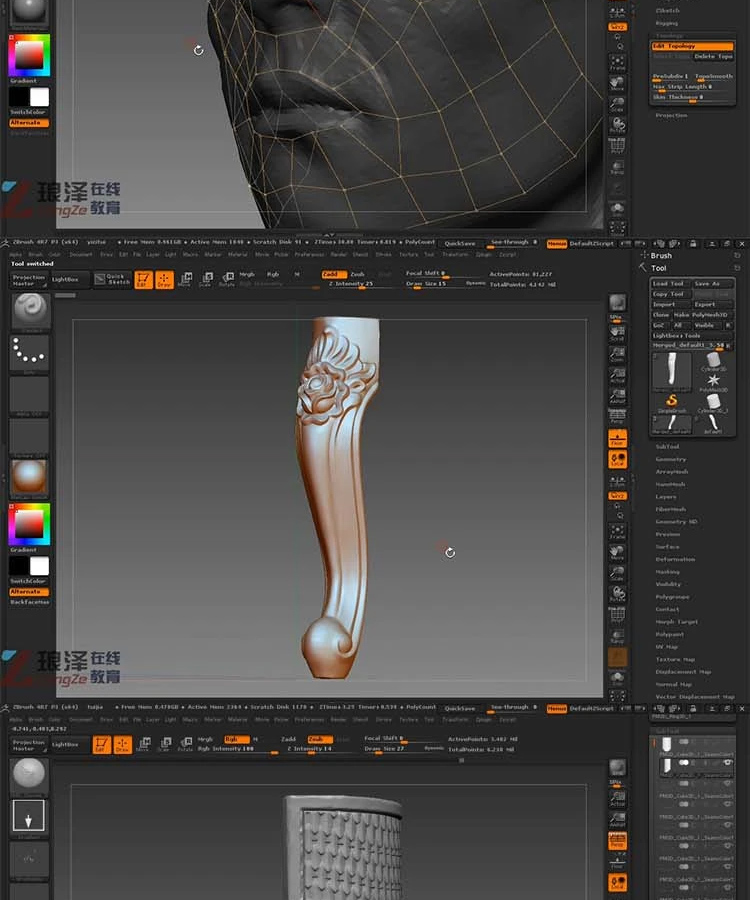750x900 pixels.
Task: Turn off the orange-lit Rgb mode button
Action: pos(236,739)
